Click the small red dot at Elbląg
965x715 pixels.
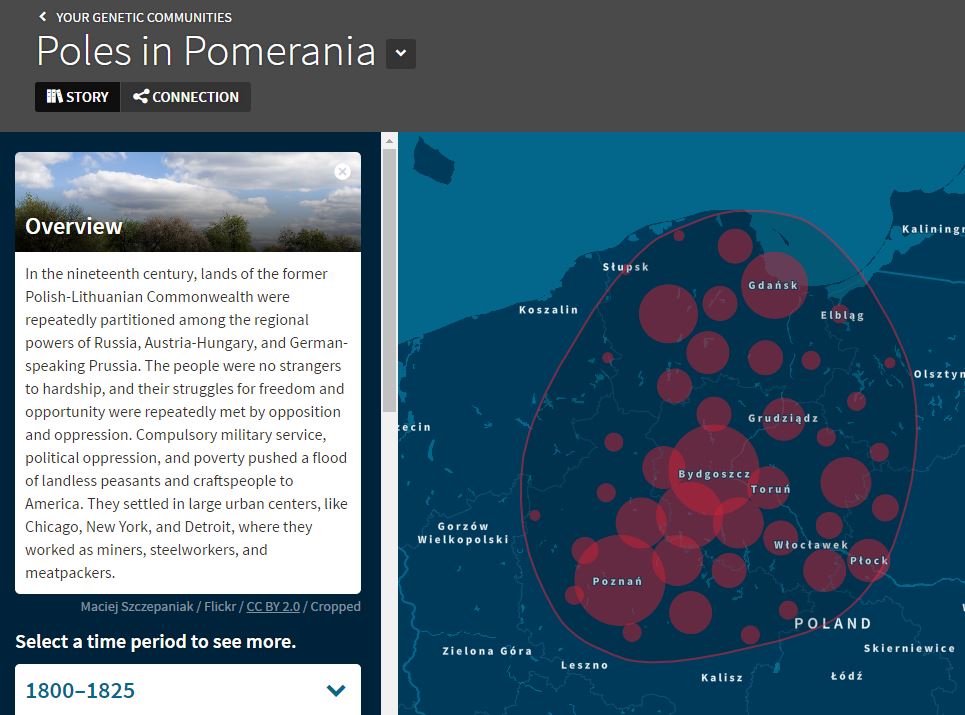840,314
